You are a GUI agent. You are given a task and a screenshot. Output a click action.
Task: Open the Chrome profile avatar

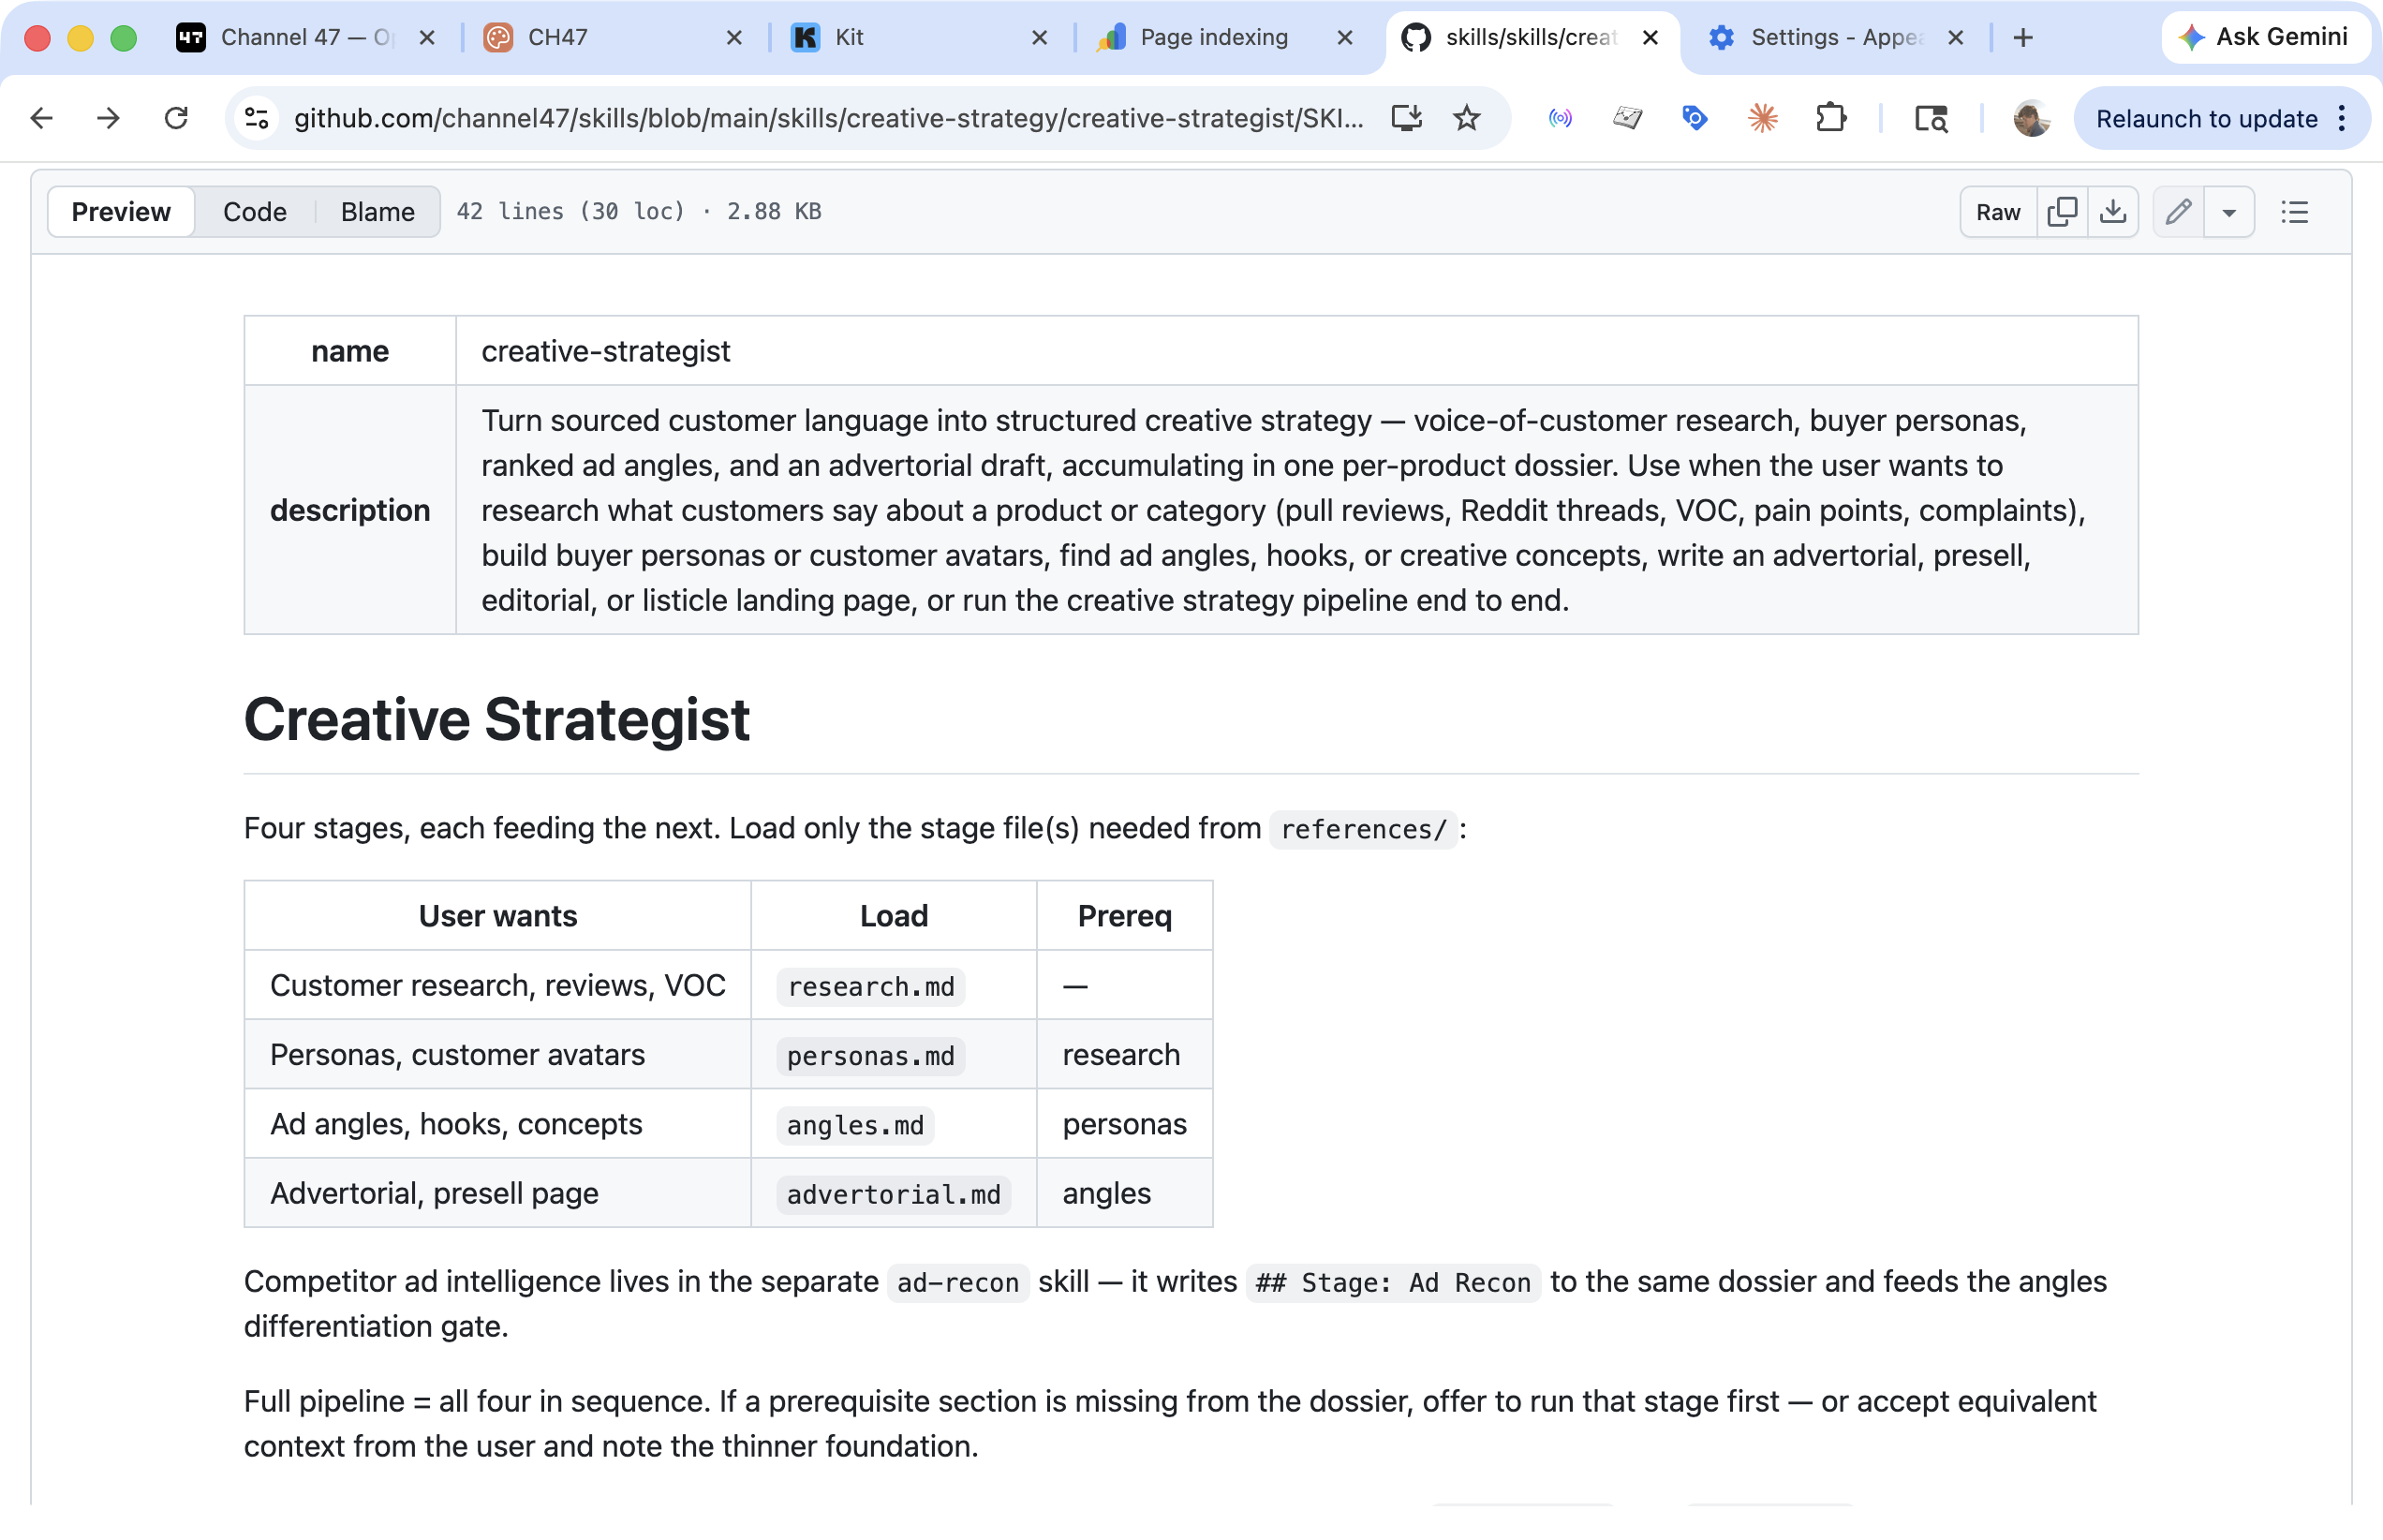tap(2031, 118)
